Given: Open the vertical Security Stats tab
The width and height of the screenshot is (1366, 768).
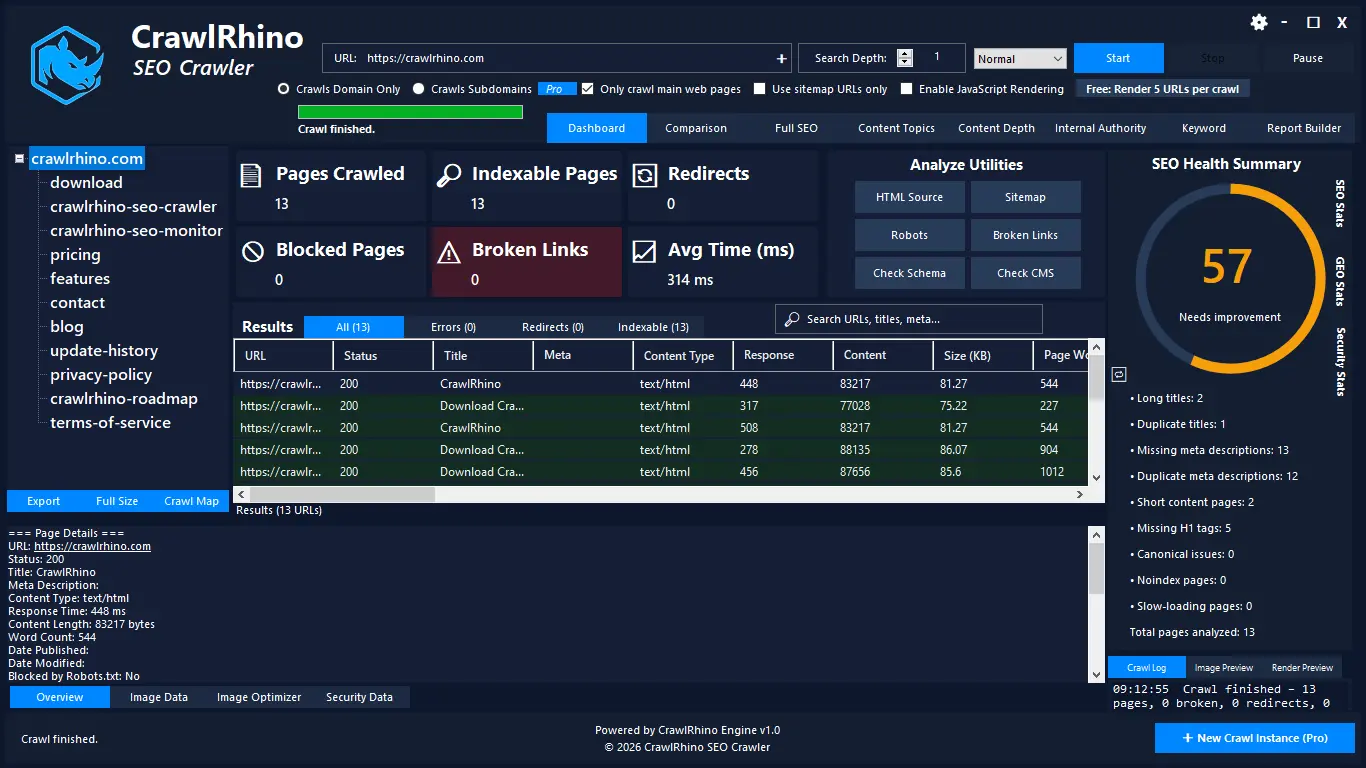Looking at the screenshot, I should pyautogui.click(x=1341, y=362).
